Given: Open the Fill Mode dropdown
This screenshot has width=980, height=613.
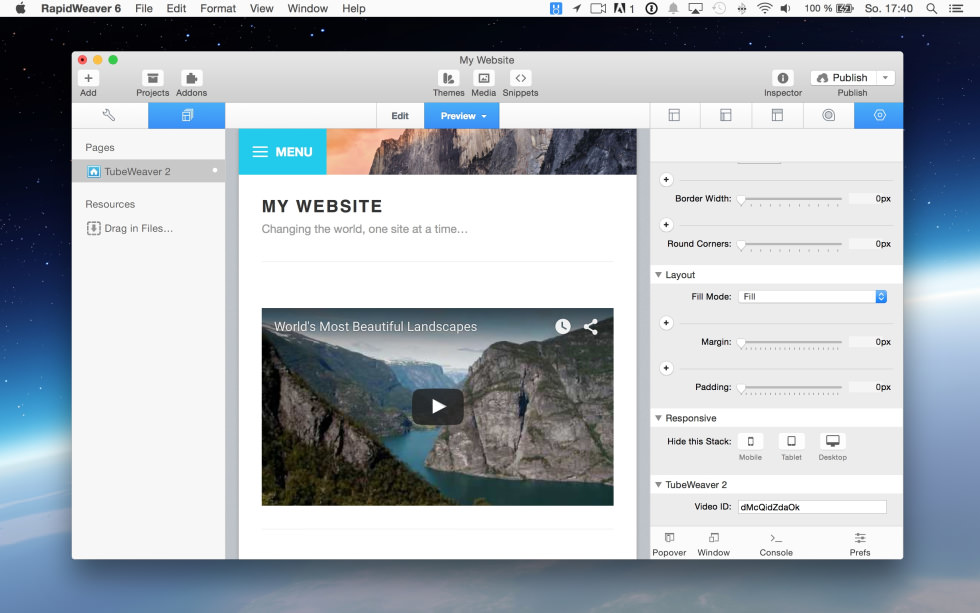Looking at the screenshot, I should pos(812,297).
